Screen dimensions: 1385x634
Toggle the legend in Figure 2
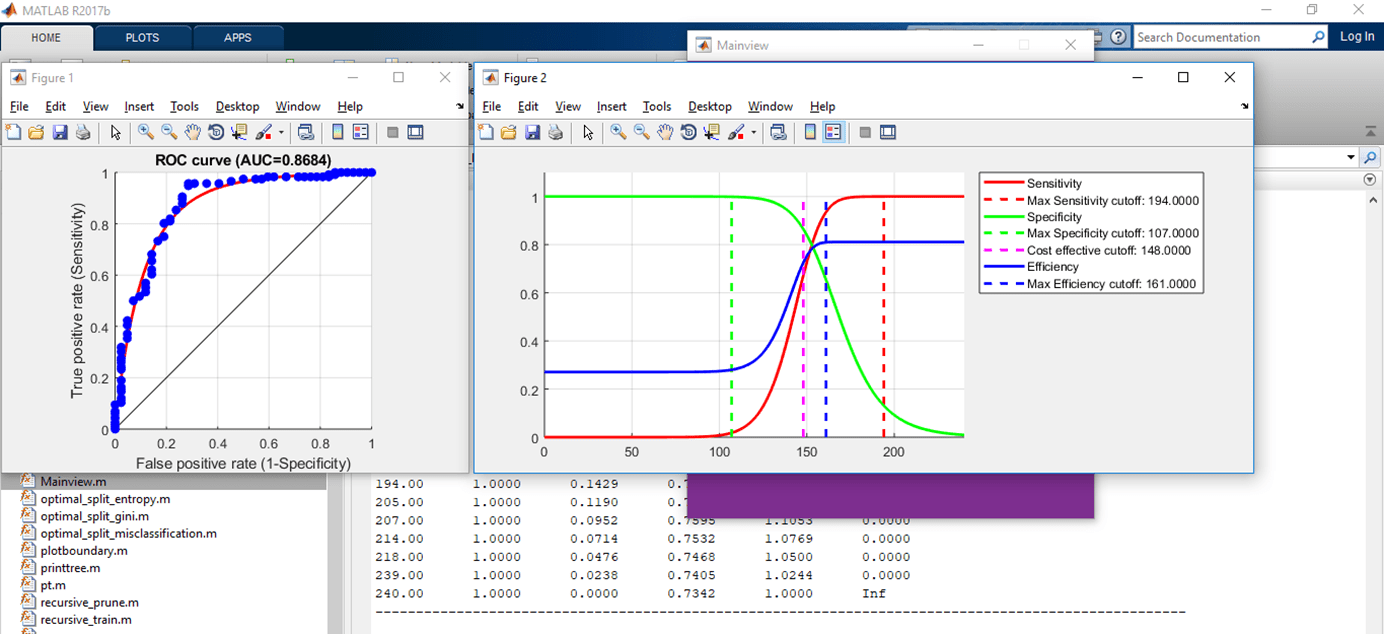click(x=833, y=131)
